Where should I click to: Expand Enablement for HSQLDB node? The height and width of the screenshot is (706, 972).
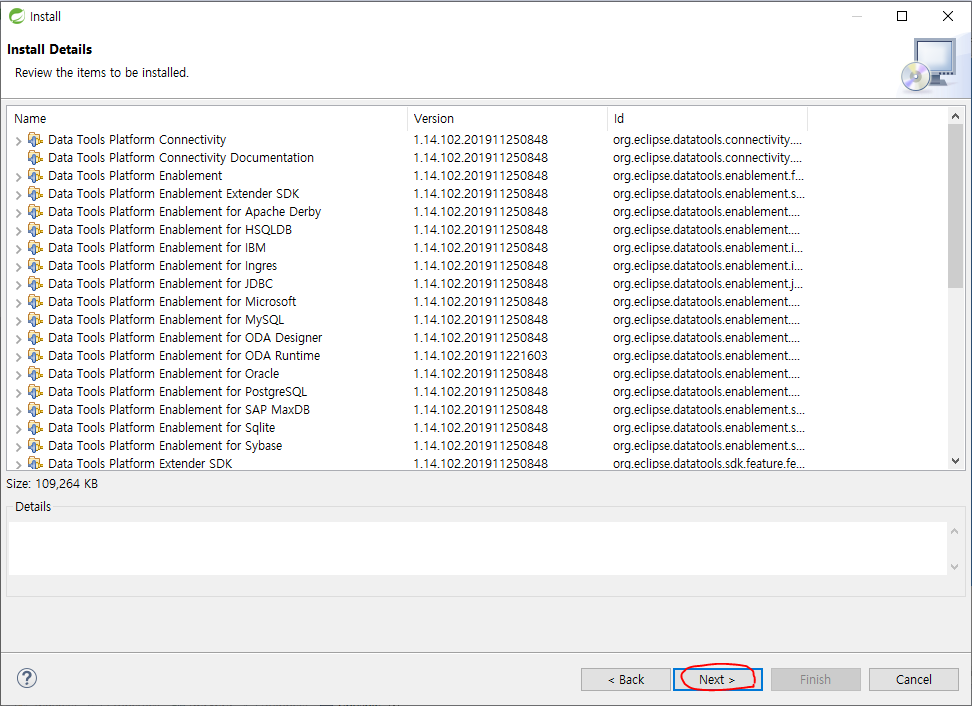coord(18,231)
